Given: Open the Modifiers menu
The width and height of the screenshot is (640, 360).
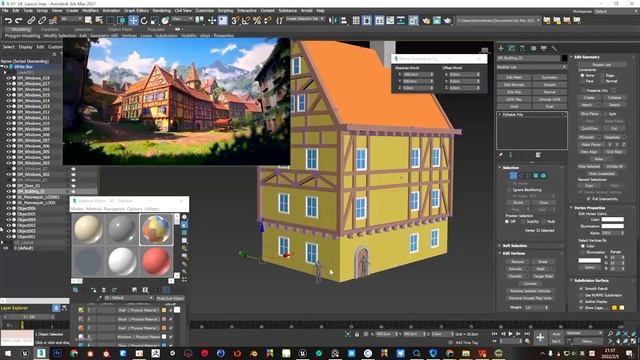Looking at the screenshot, I should coord(90,11).
